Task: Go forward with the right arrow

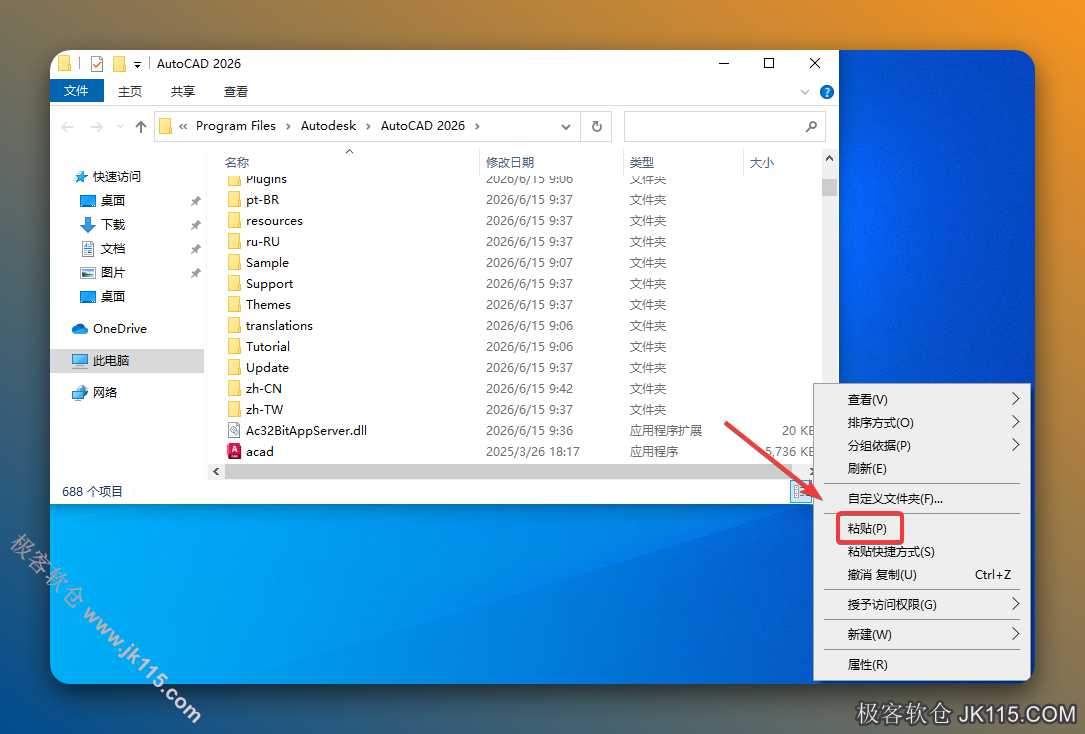Action: [96, 127]
